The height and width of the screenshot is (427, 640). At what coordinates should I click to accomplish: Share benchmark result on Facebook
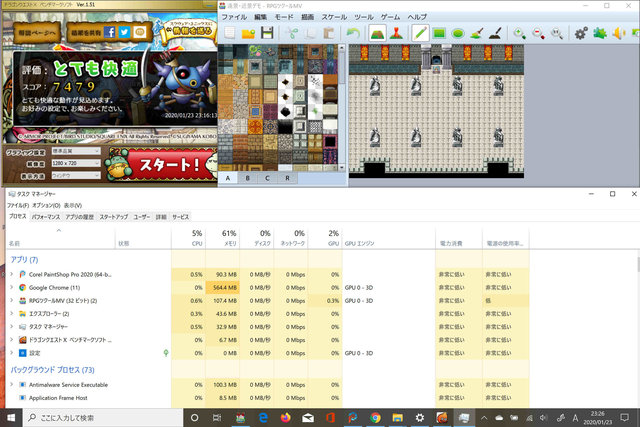pos(109,32)
